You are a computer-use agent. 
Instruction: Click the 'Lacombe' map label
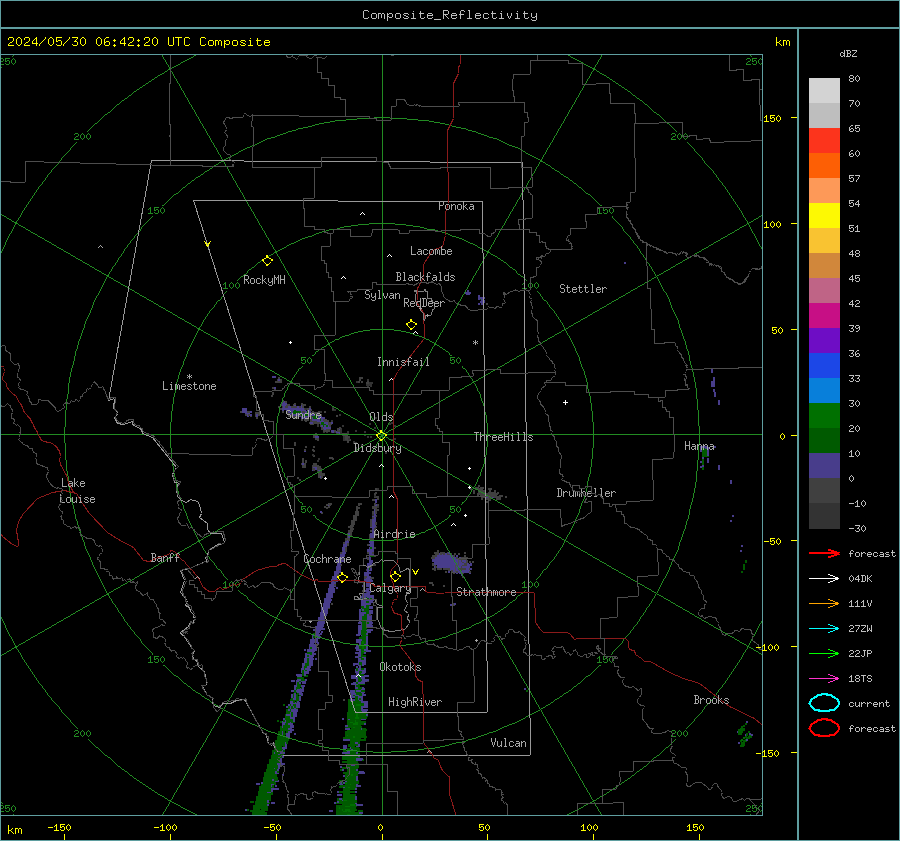[x=431, y=251]
